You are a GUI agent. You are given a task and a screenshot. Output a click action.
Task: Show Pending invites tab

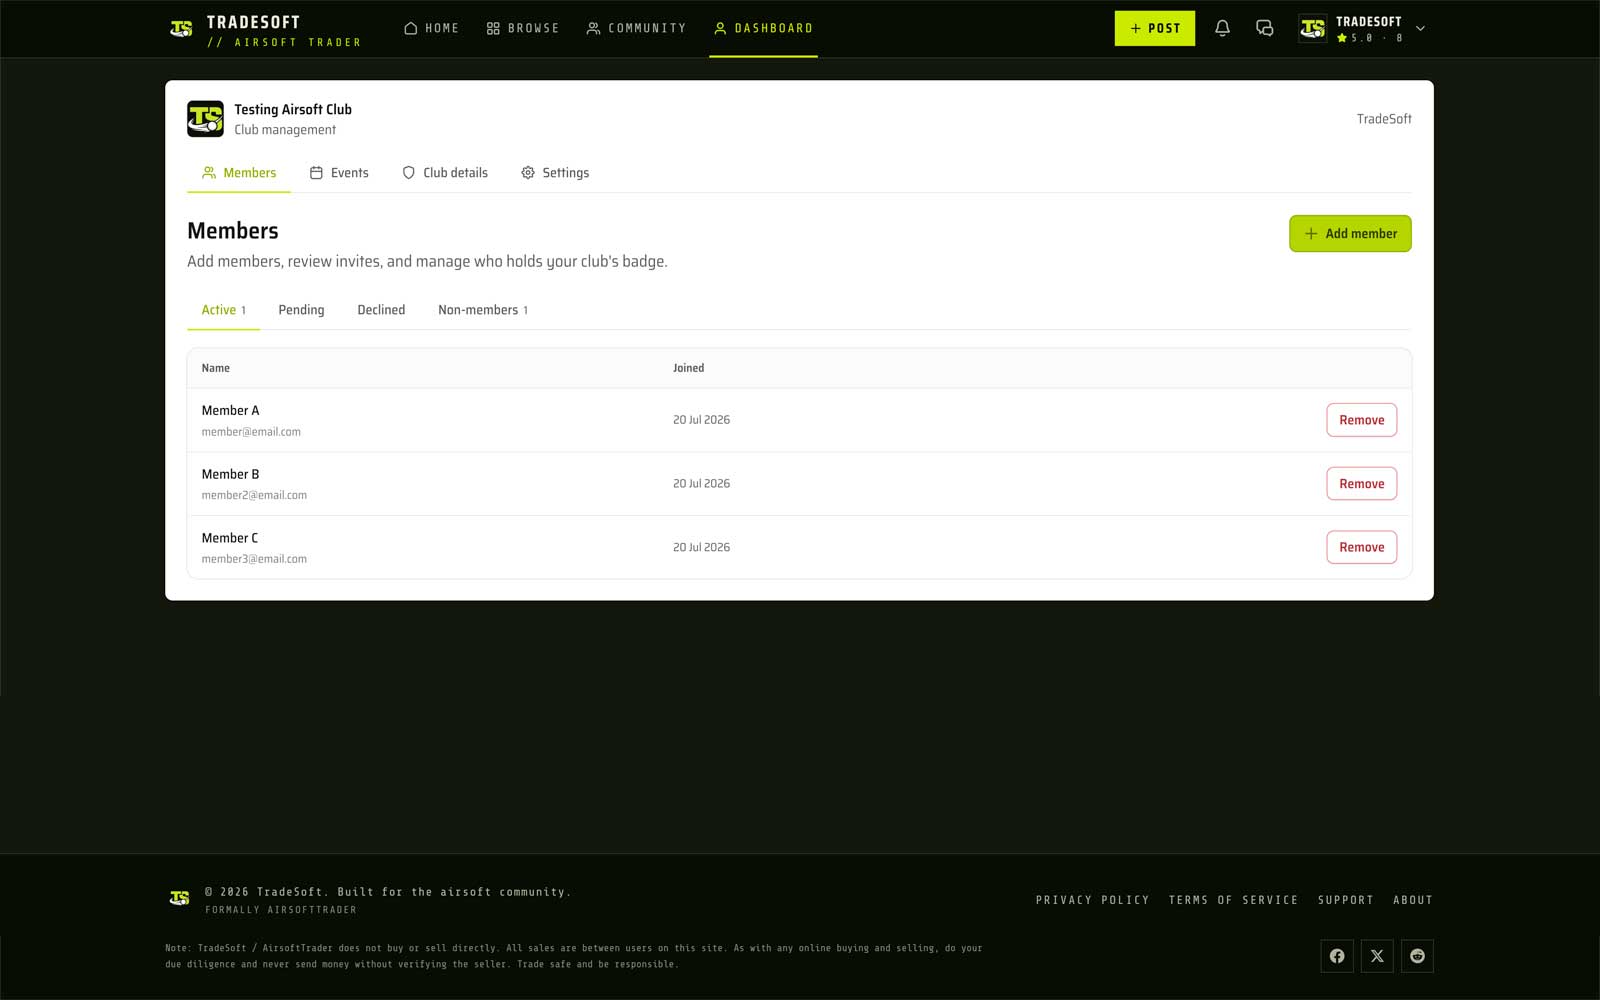click(301, 310)
